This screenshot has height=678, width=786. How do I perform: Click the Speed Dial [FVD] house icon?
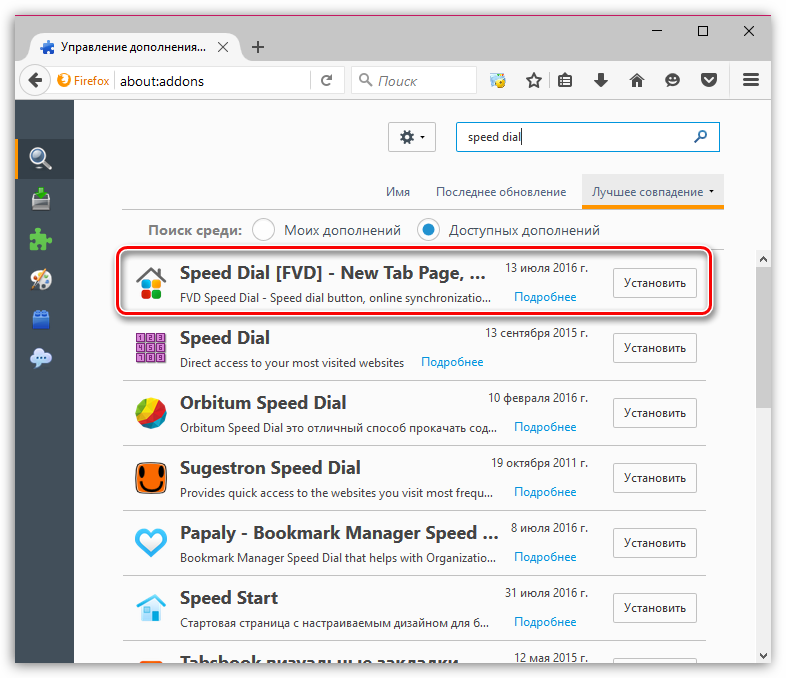point(151,283)
